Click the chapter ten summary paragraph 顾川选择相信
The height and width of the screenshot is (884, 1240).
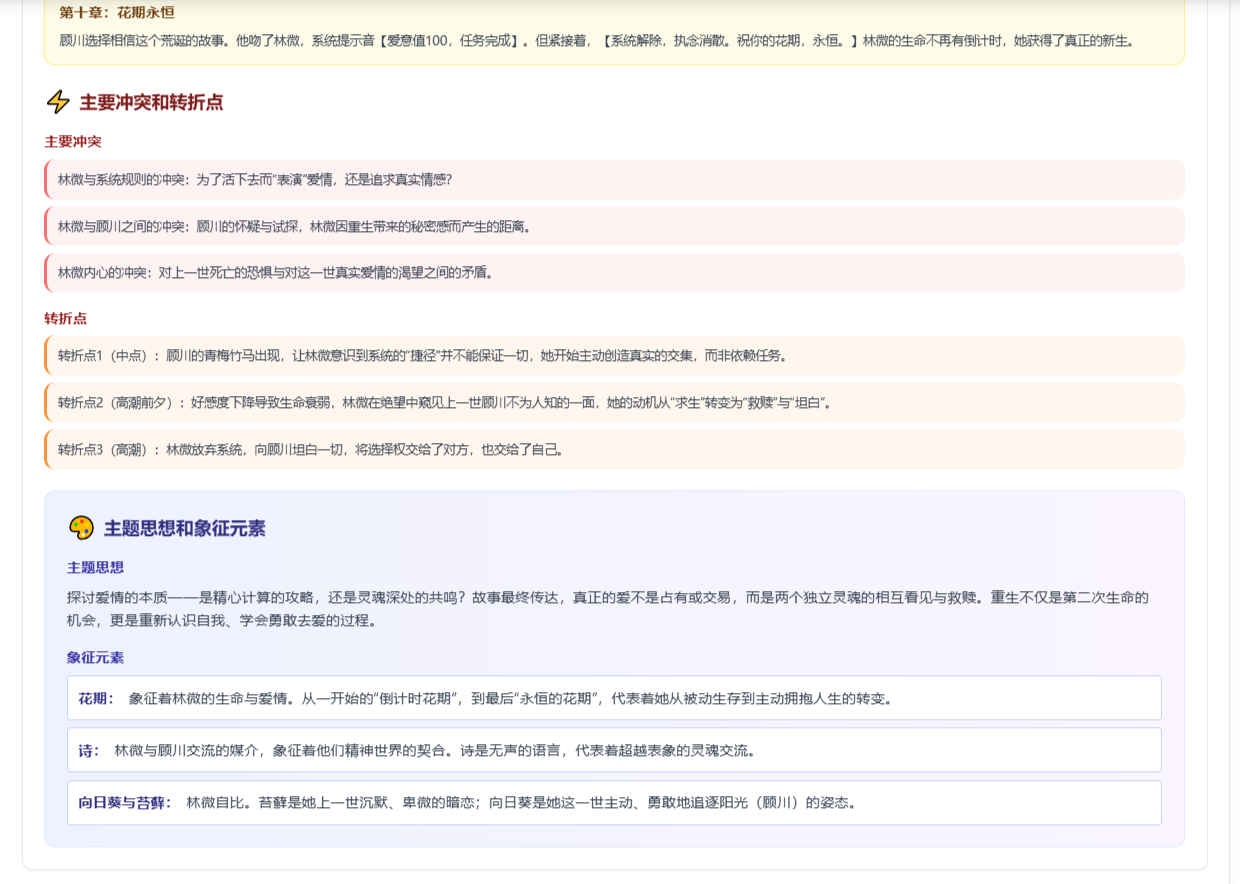pos(597,41)
